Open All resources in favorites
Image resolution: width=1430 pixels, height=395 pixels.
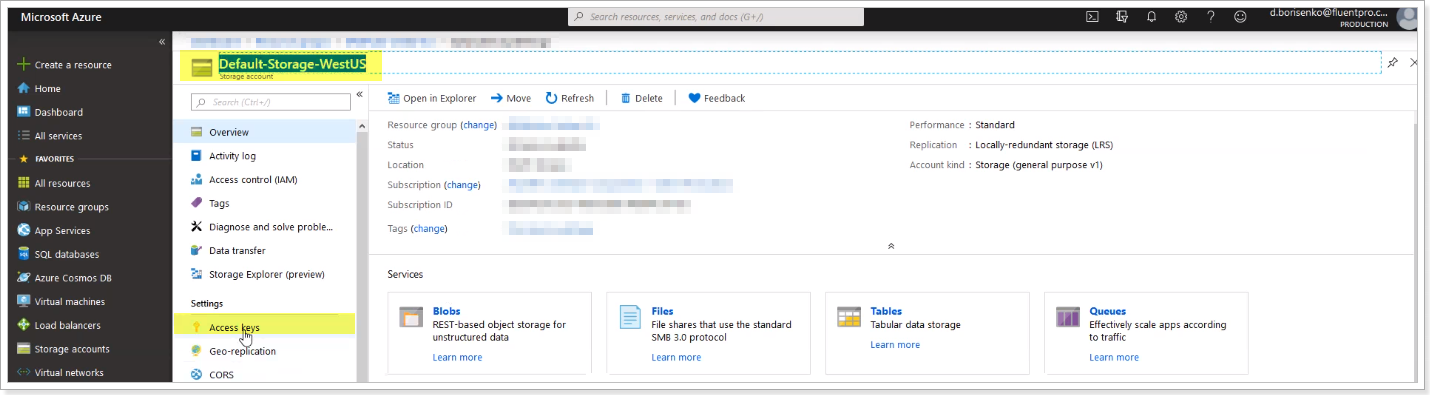coord(53,184)
